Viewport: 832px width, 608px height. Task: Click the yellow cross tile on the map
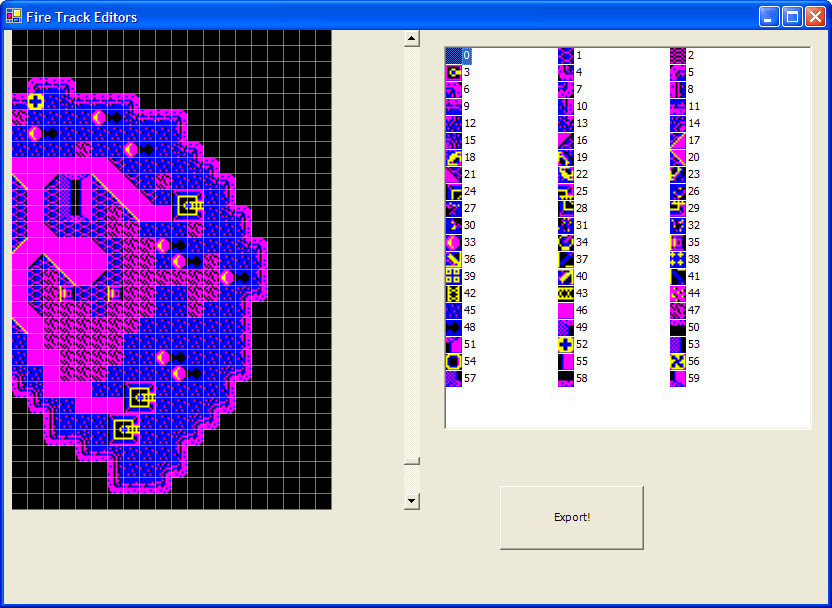36,101
